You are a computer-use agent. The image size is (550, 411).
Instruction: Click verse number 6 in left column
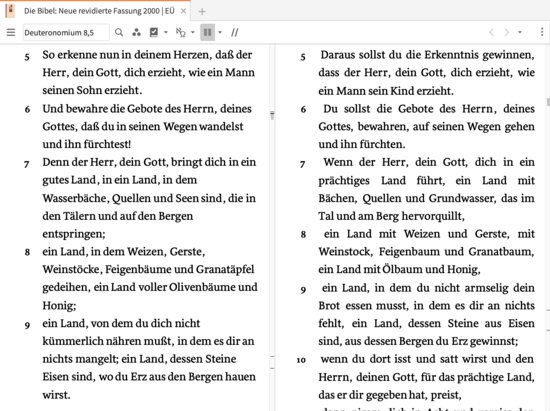point(27,110)
